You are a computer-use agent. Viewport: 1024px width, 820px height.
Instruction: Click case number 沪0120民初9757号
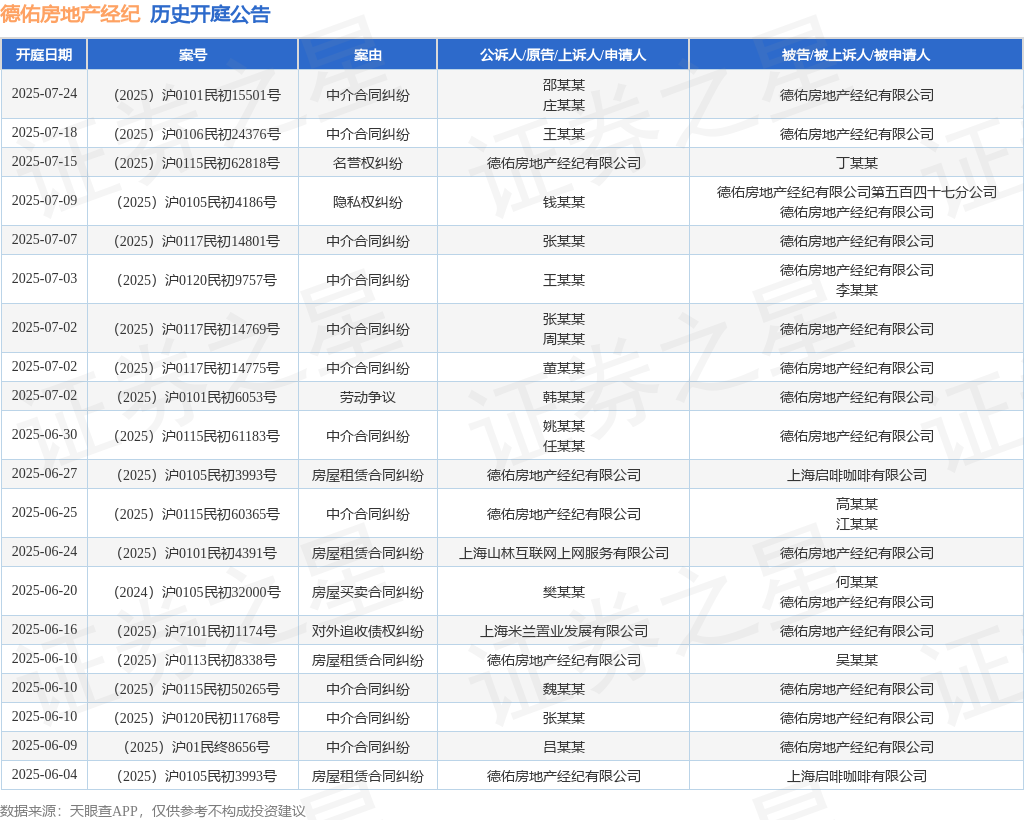tap(197, 281)
